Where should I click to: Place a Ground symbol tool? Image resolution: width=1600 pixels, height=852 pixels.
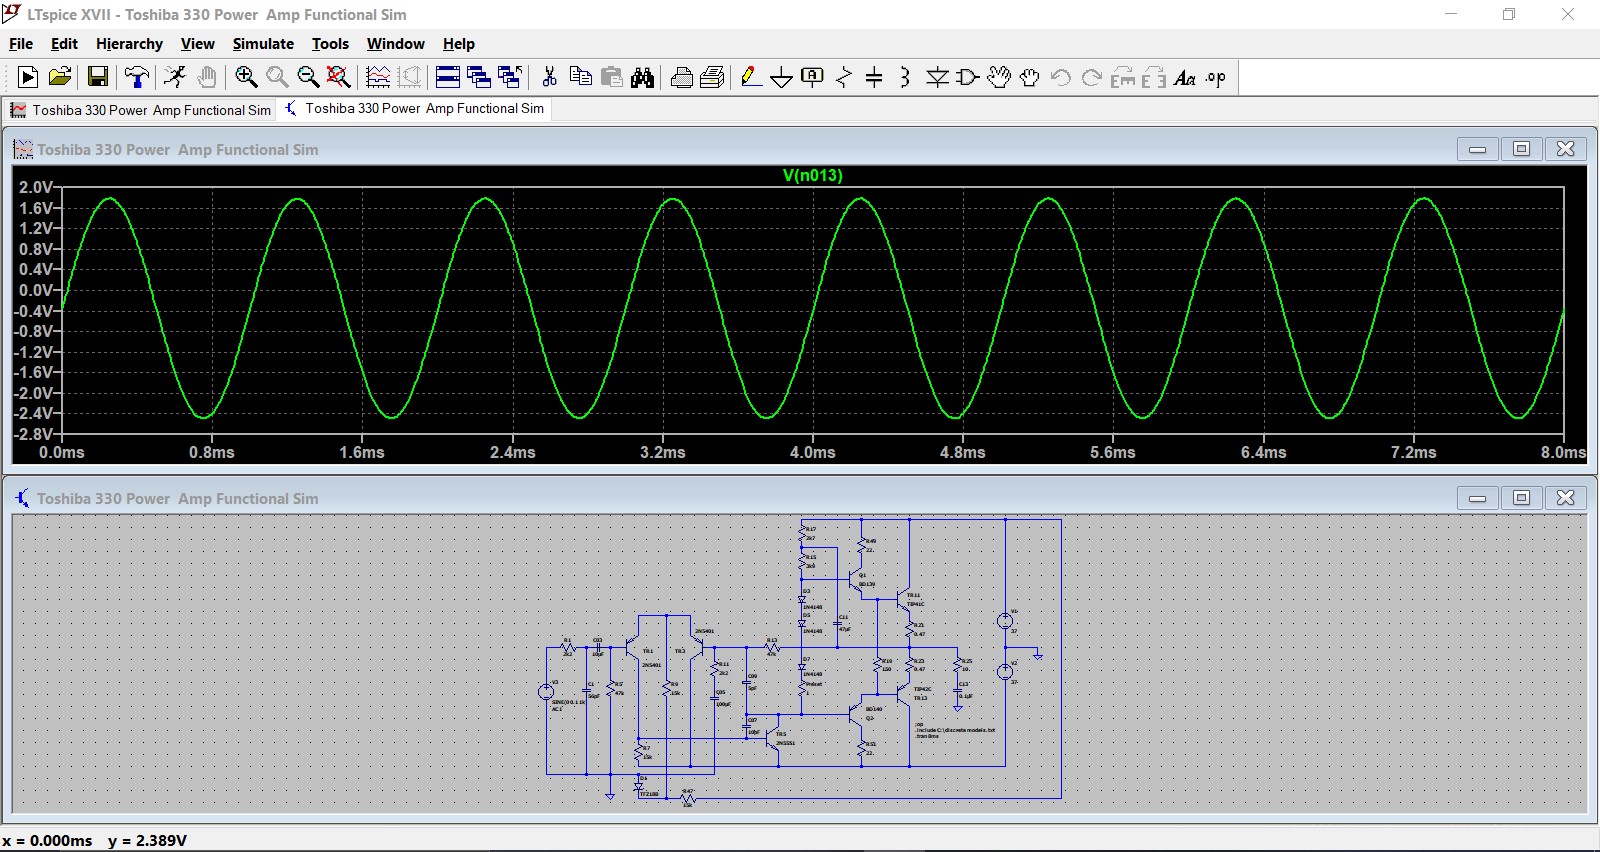coord(782,77)
